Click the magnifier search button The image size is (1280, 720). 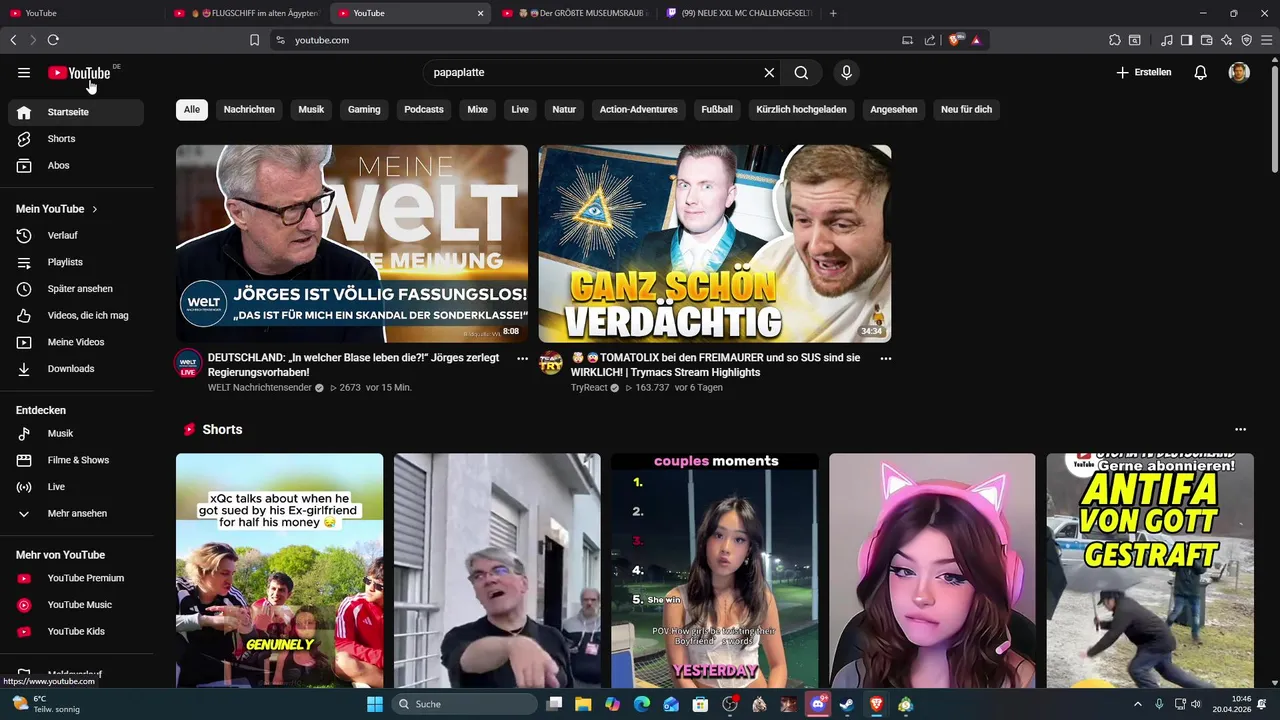(x=801, y=72)
